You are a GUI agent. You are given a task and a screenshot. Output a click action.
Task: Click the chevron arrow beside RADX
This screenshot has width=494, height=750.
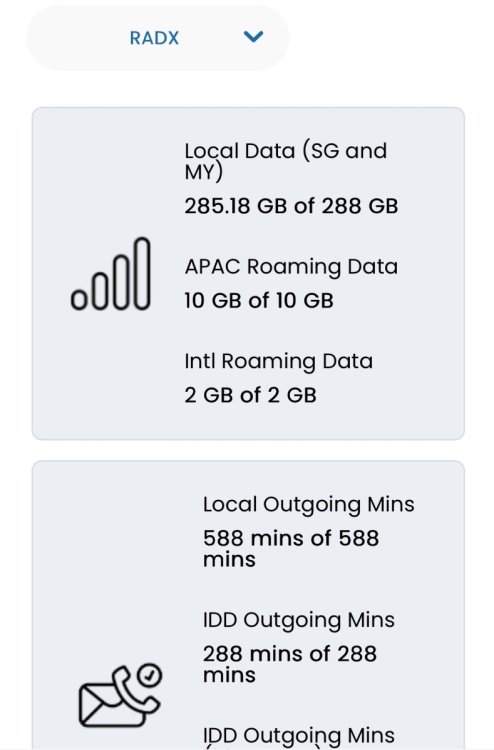(x=253, y=36)
